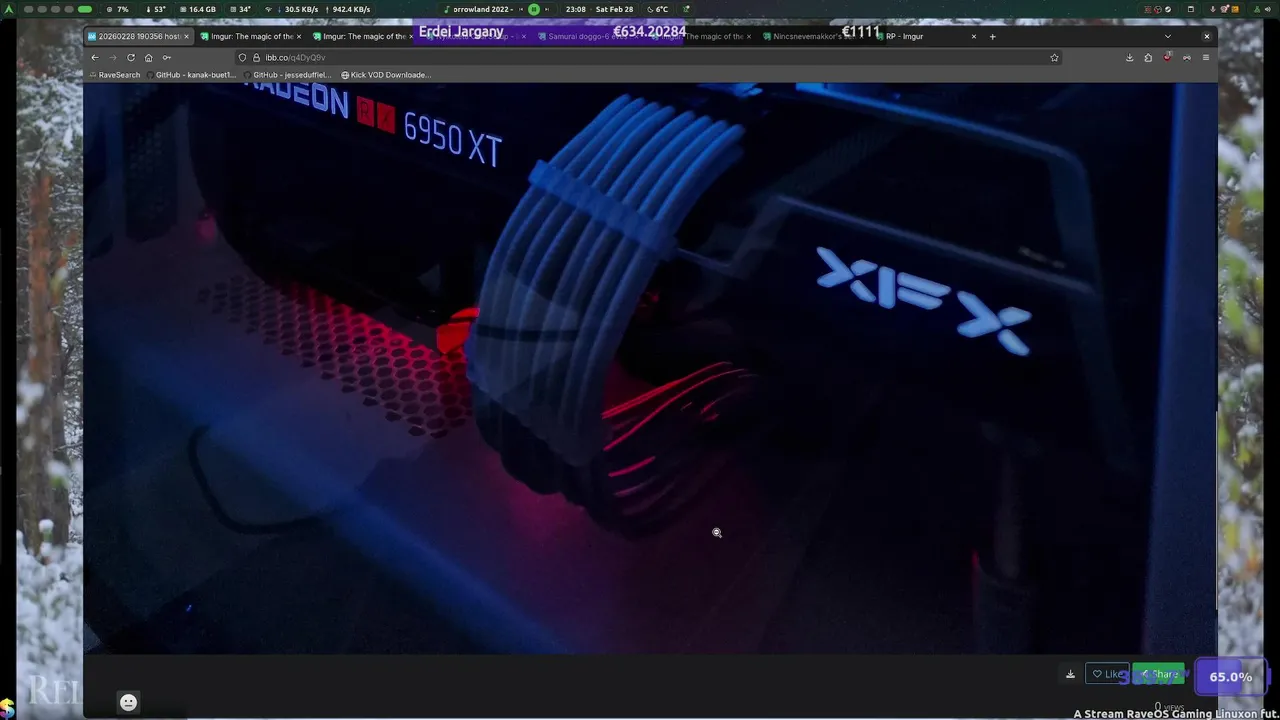This screenshot has width=1280, height=720.
Task: Click the 23:08 Sat Feb 28 clock
Action: [x=599, y=9]
